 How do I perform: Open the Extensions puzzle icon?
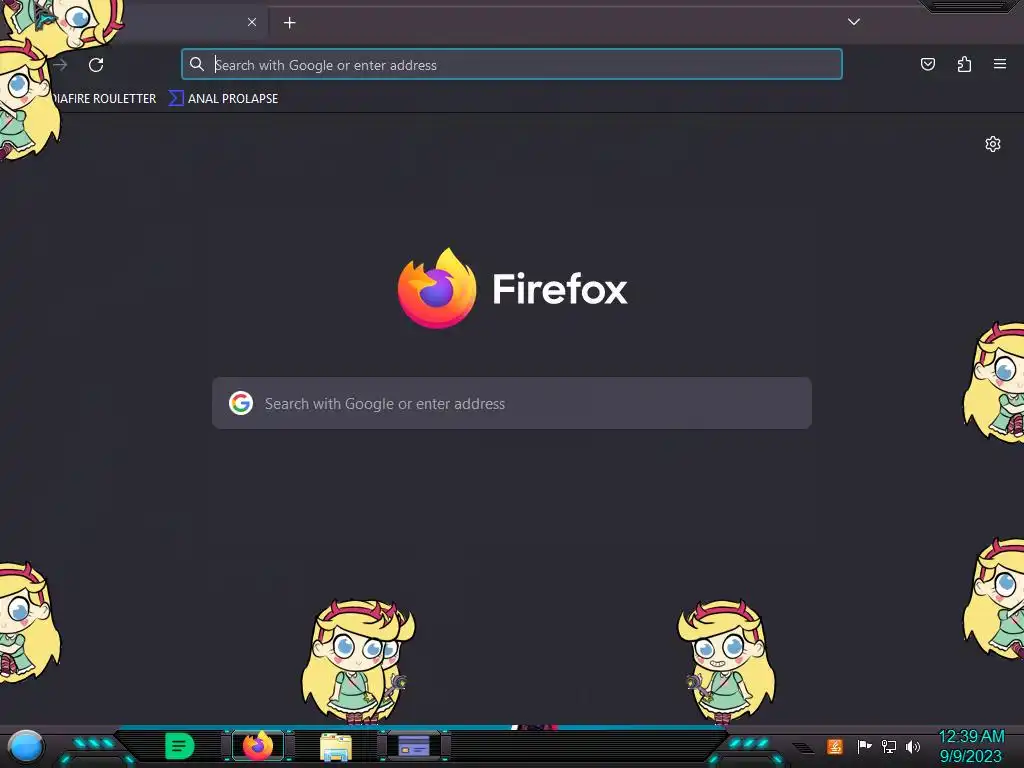point(964,64)
